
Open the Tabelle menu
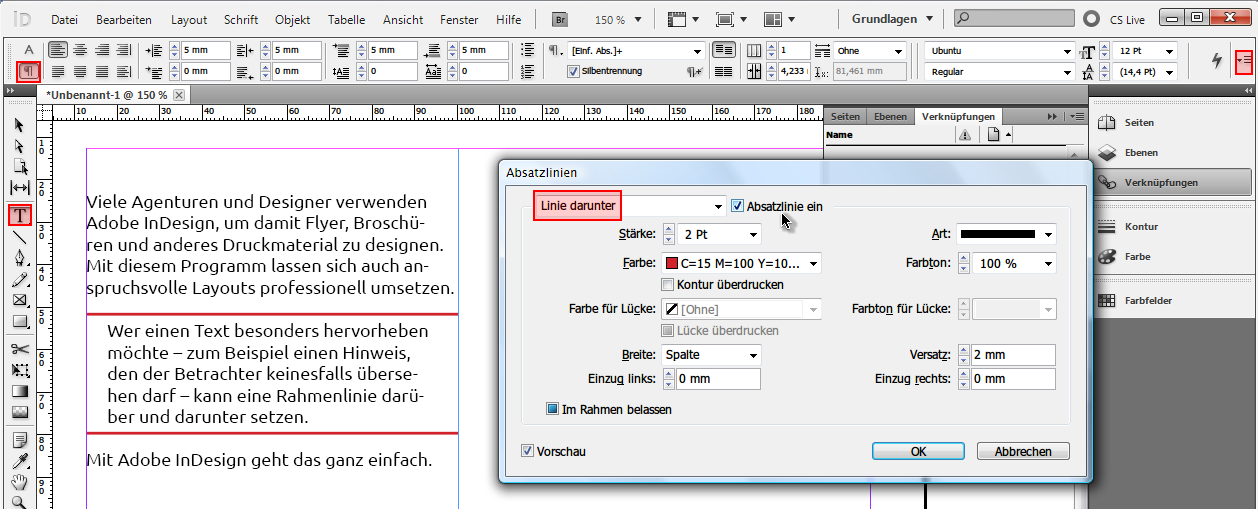347,19
